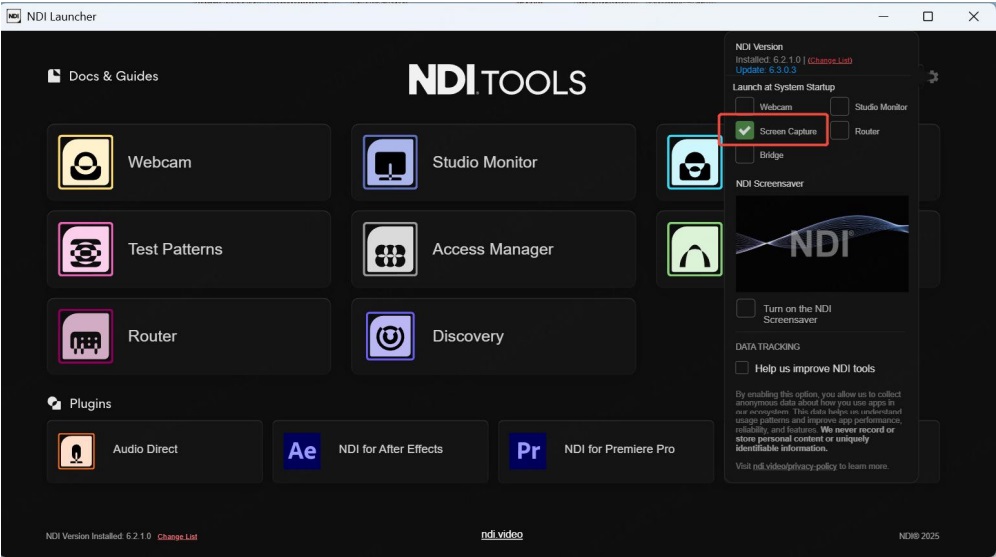
Task: Open the Test Patterns icon
Action: [86, 249]
